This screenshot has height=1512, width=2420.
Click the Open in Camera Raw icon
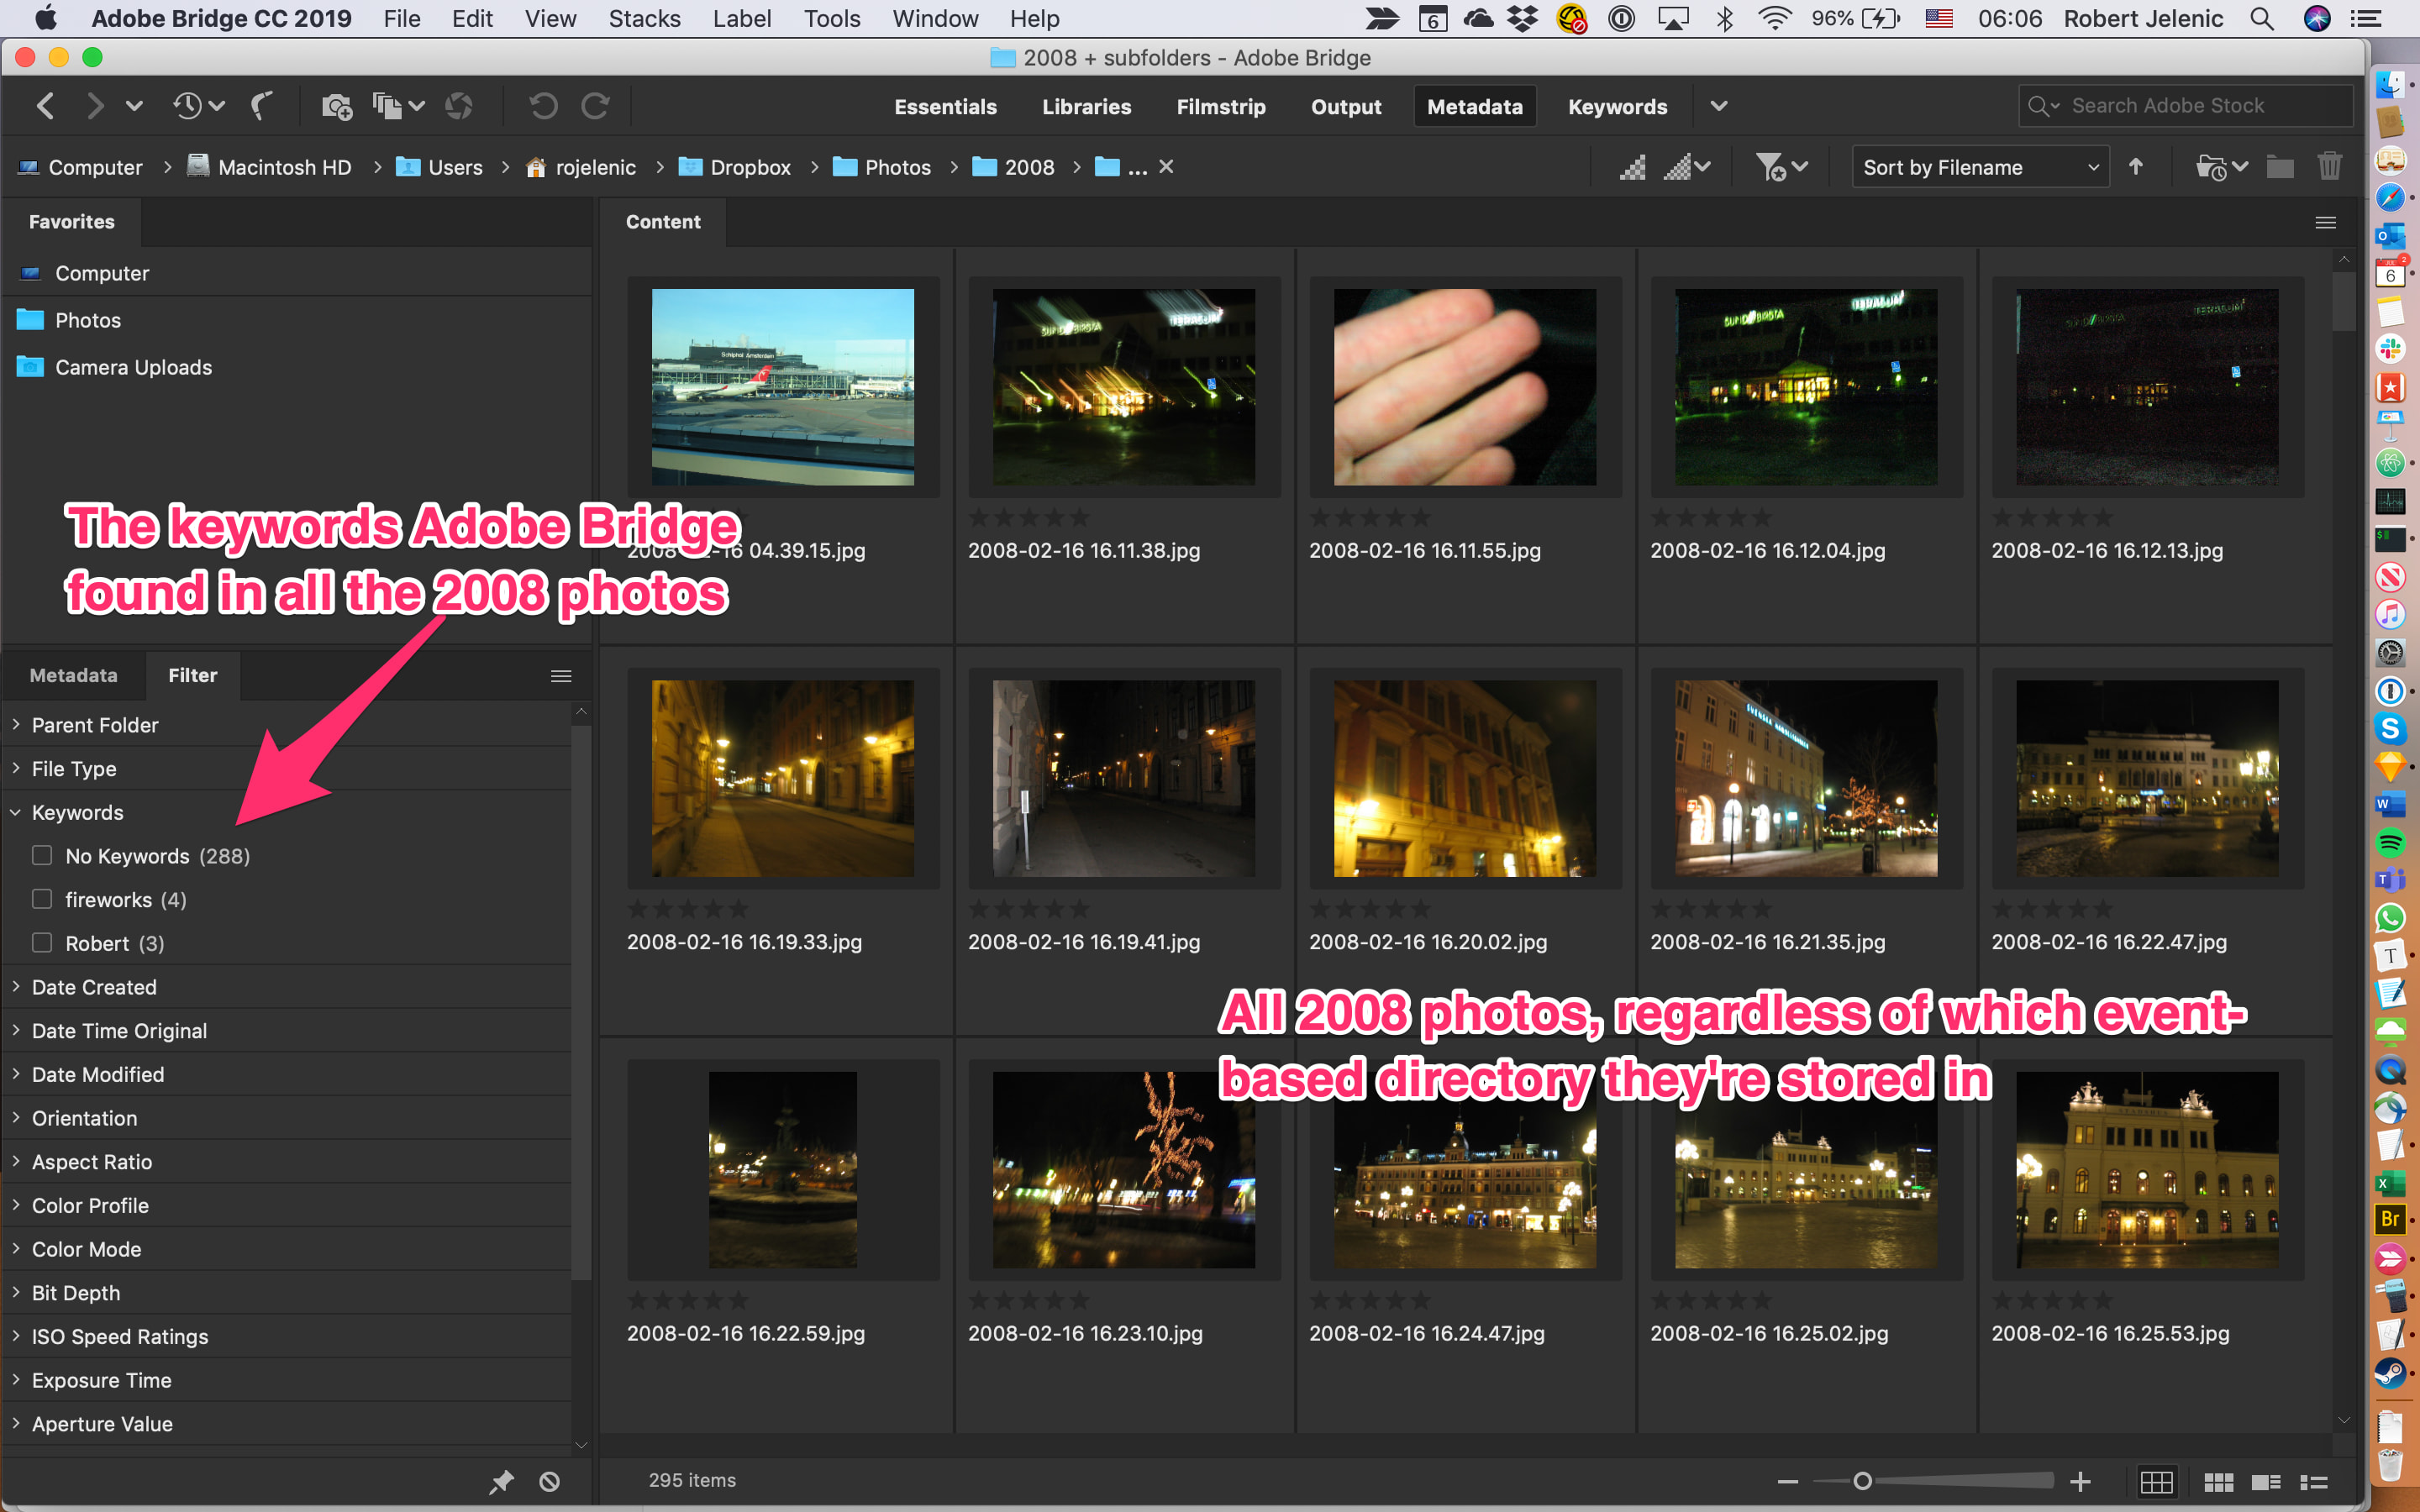coord(459,105)
